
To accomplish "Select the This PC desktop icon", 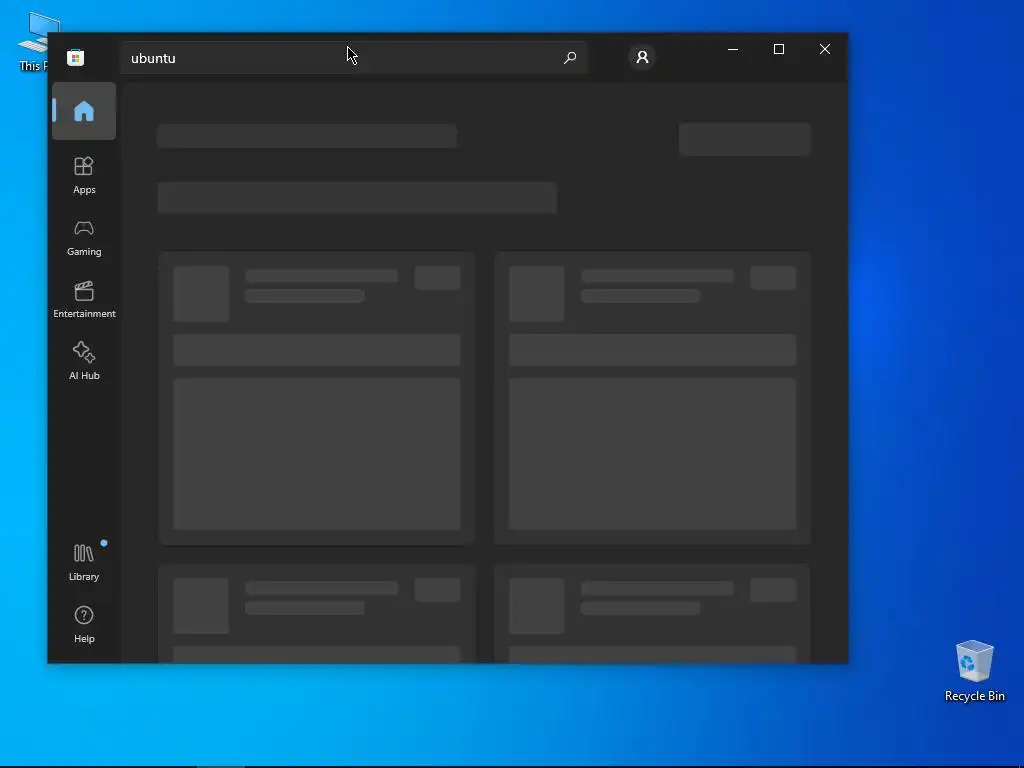I will pos(34,40).
